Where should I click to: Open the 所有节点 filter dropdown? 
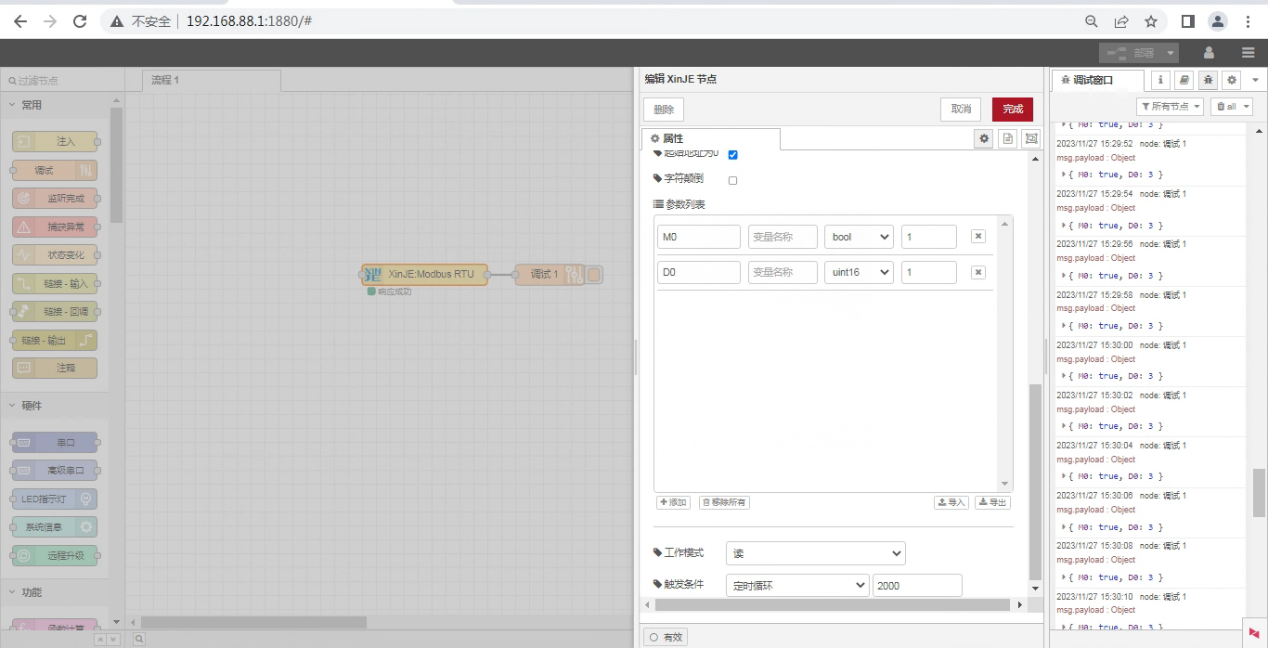[x=1170, y=106]
